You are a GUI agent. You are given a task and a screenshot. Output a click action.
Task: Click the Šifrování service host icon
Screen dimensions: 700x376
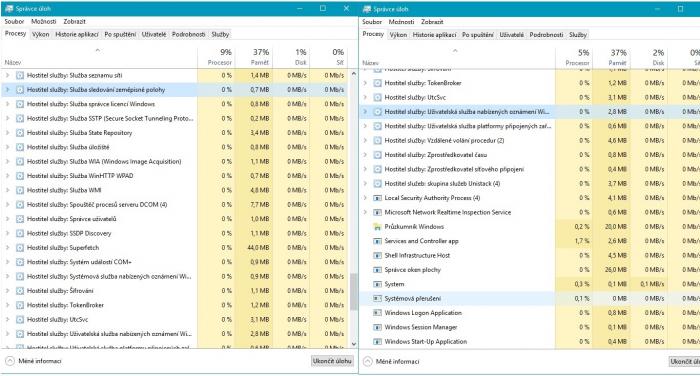coord(20,291)
